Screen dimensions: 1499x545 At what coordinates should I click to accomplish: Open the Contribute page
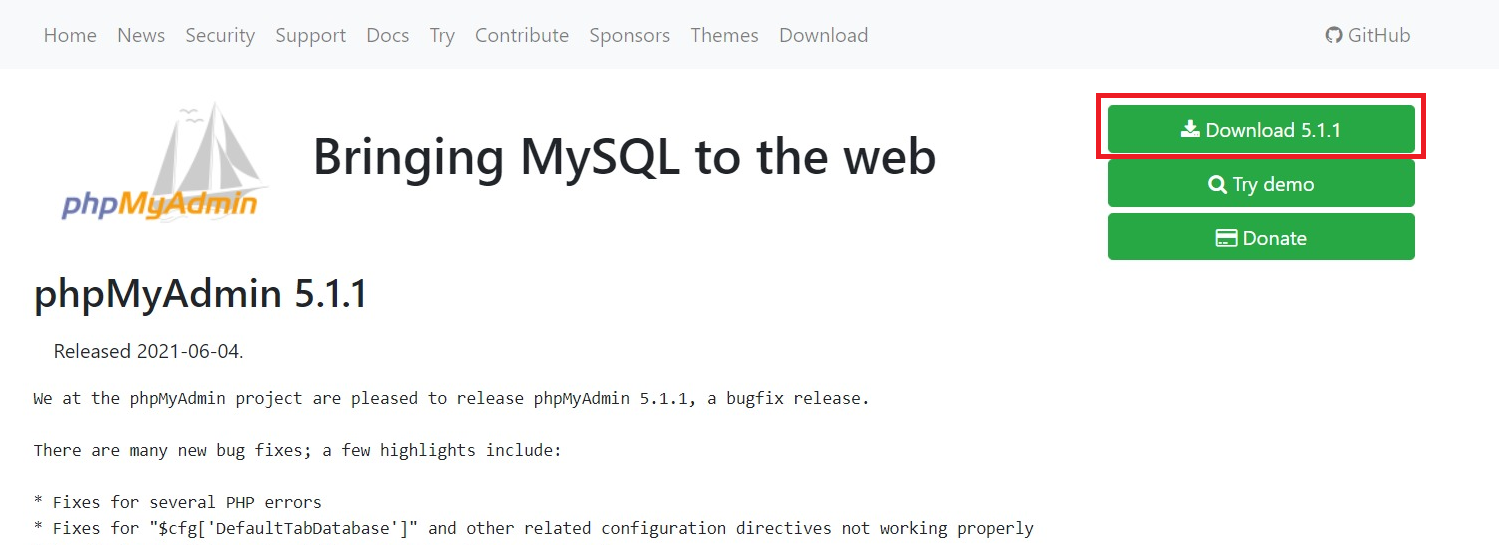pyautogui.click(x=522, y=35)
